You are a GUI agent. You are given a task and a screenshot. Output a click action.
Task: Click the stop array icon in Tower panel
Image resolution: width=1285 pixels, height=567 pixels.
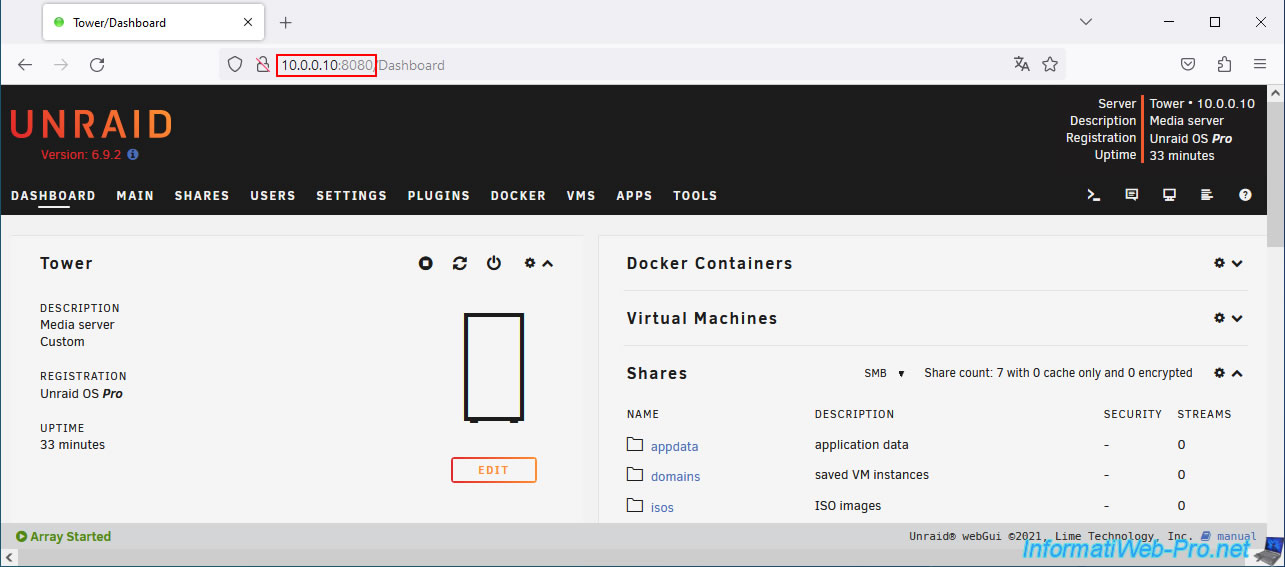(x=426, y=263)
